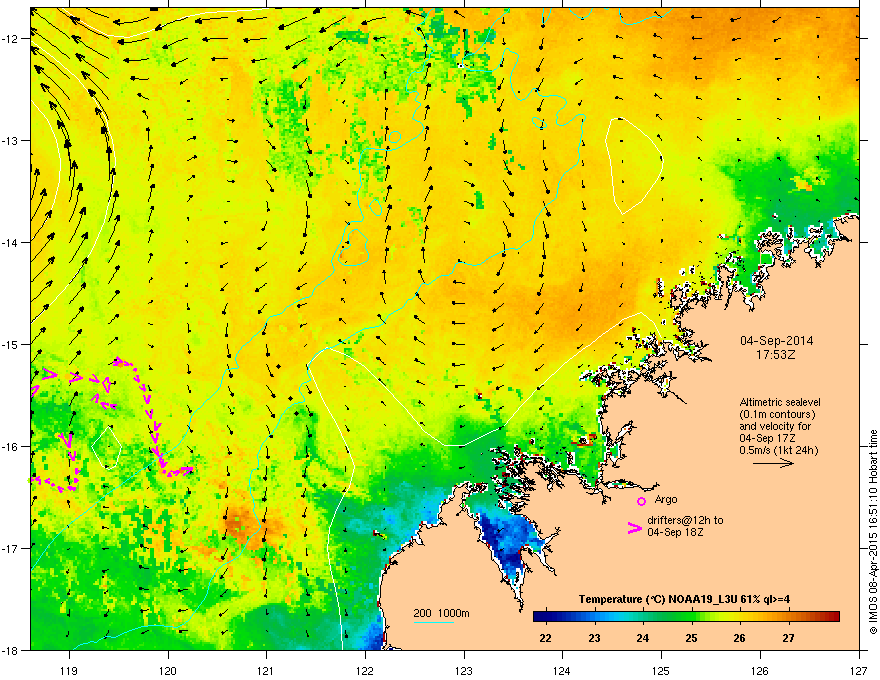Click the latitude axis label -12

click(x=11, y=39)
